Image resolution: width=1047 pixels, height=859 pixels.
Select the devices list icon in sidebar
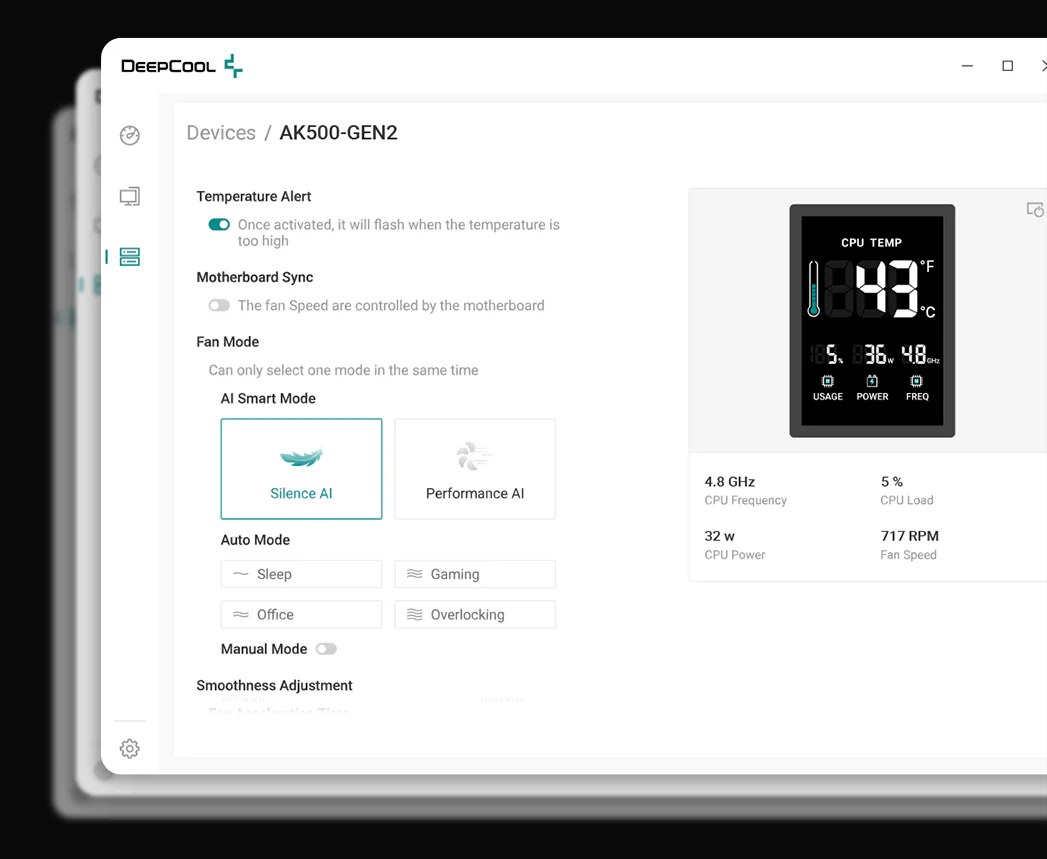(x=130, y=257)
